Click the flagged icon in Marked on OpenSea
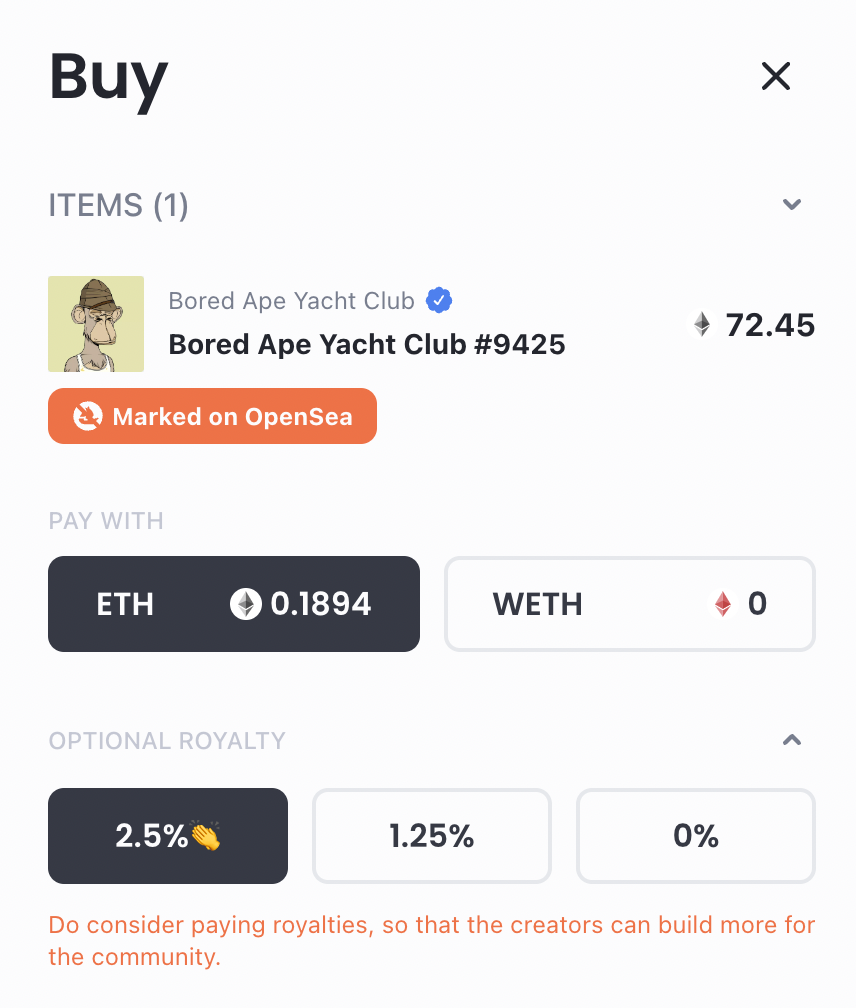The image size is (856, 1008). tap(87, 416)
